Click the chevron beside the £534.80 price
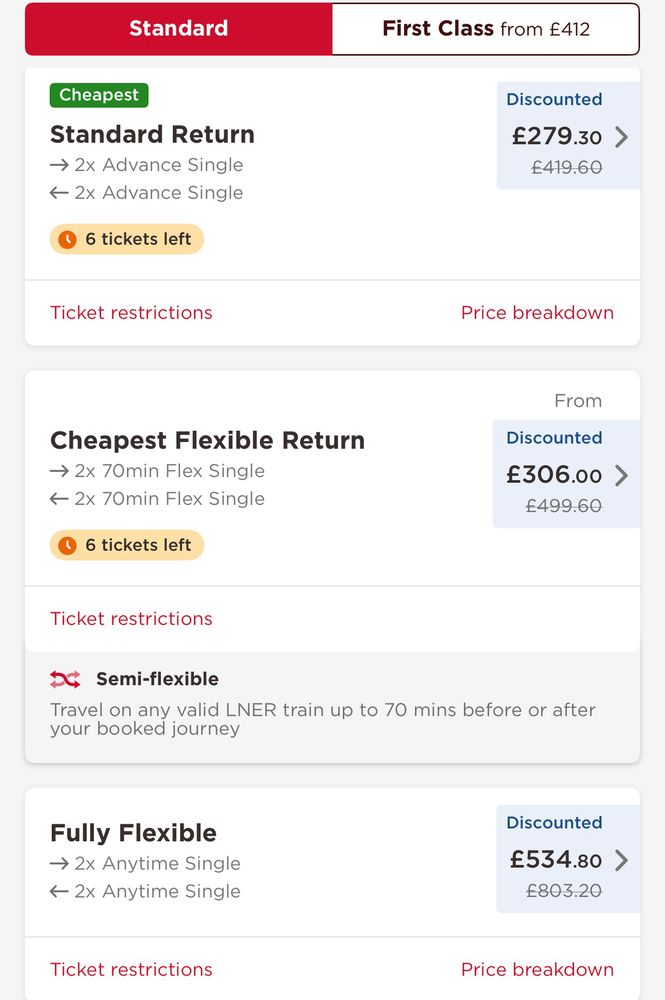 (x=621, y=860)
